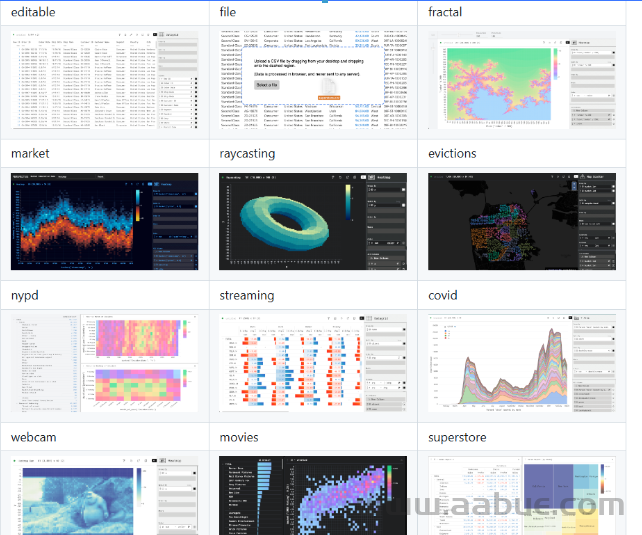Click the Select a file button
This screenshot has width=642, height=535.
[x=267, y=85]
